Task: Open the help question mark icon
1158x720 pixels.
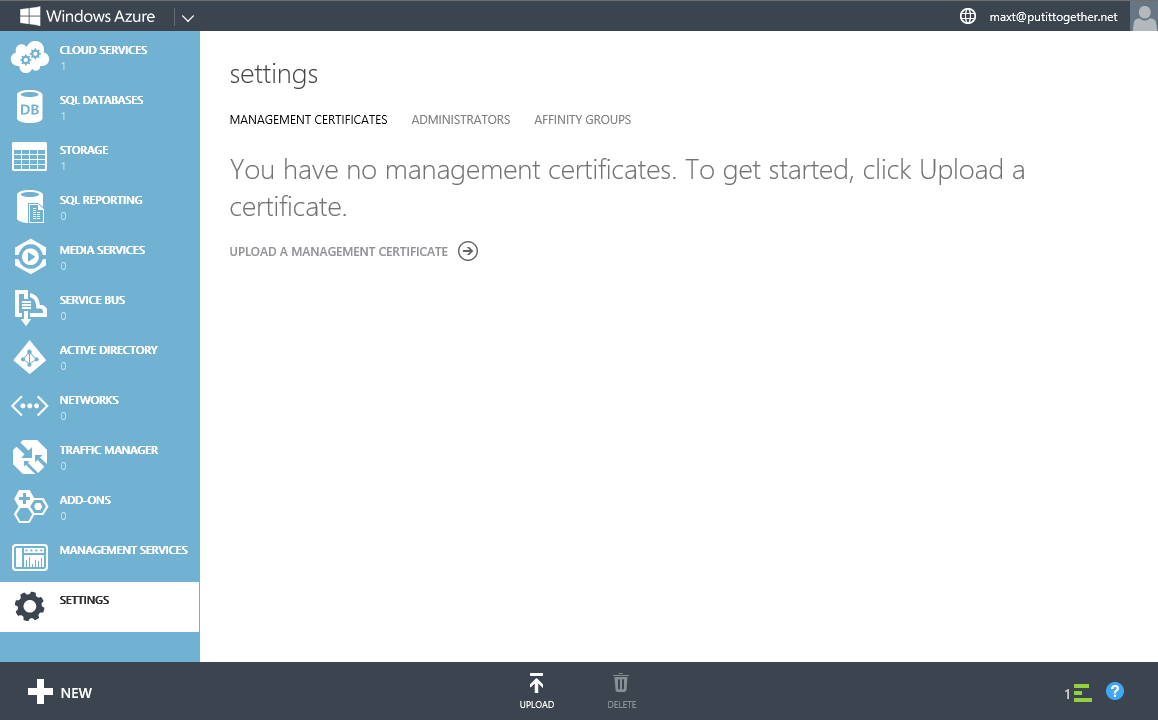Action: 1114,692
